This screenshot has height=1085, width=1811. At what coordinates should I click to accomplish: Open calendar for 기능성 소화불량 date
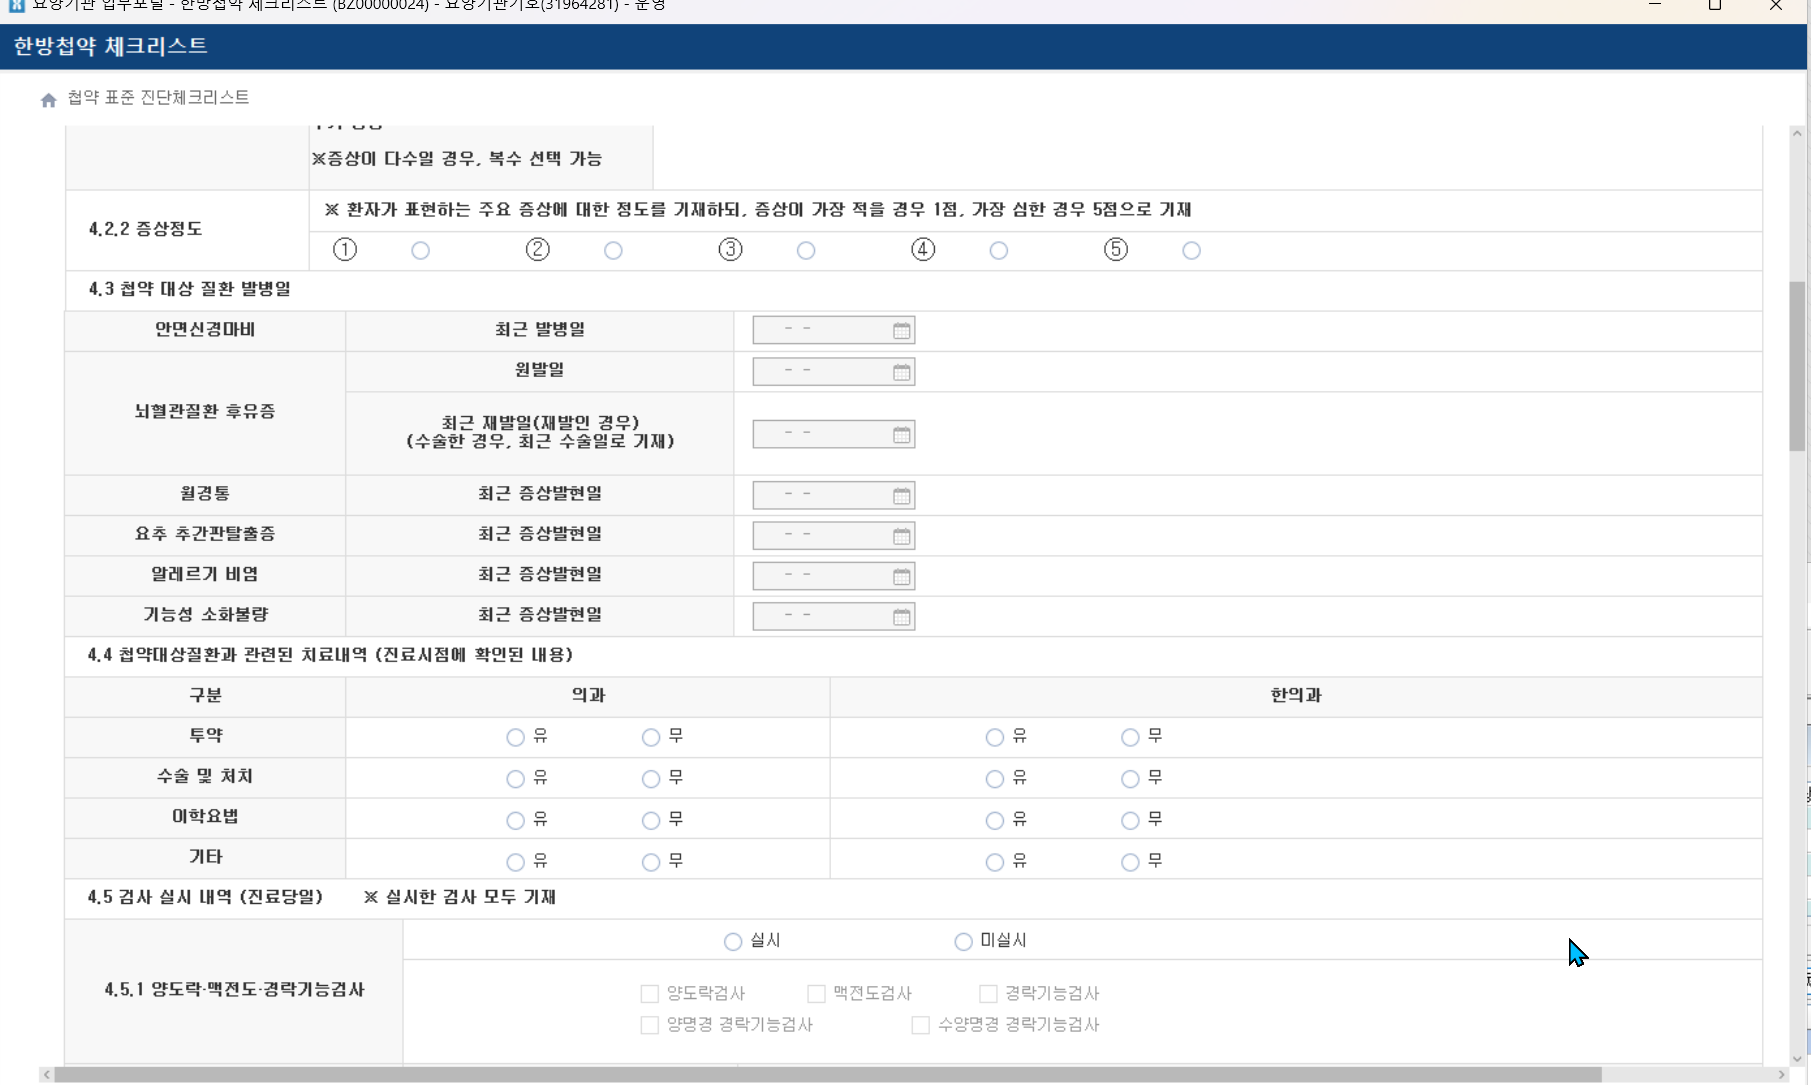[901, 616]
